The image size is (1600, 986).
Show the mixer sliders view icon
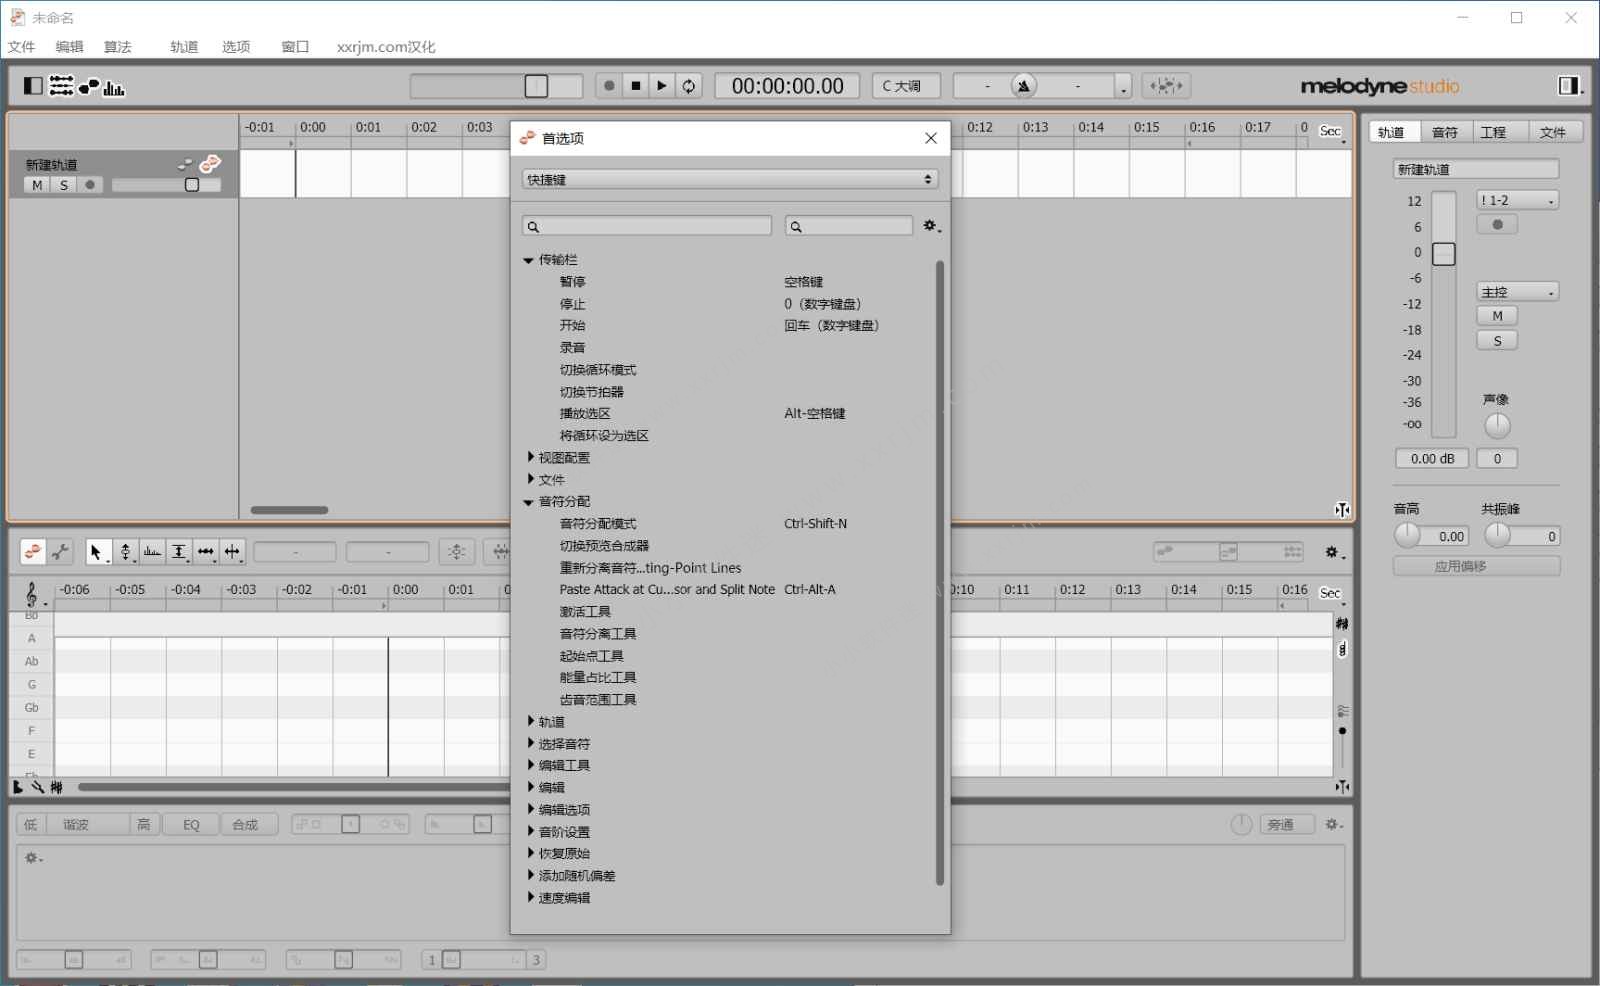61,86
